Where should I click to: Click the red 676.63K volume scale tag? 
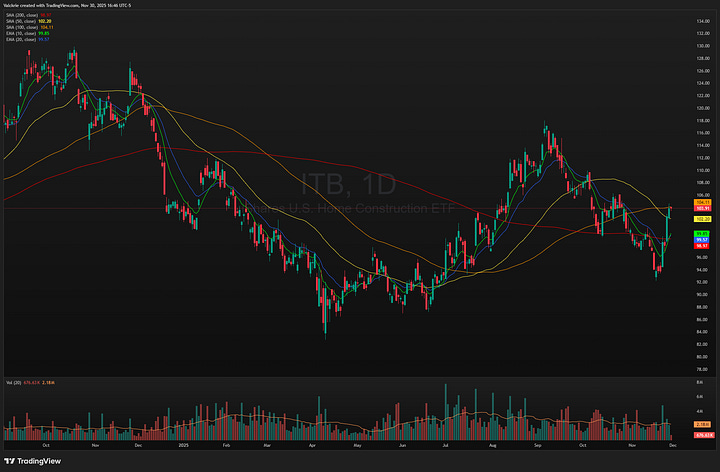point(704,434)
